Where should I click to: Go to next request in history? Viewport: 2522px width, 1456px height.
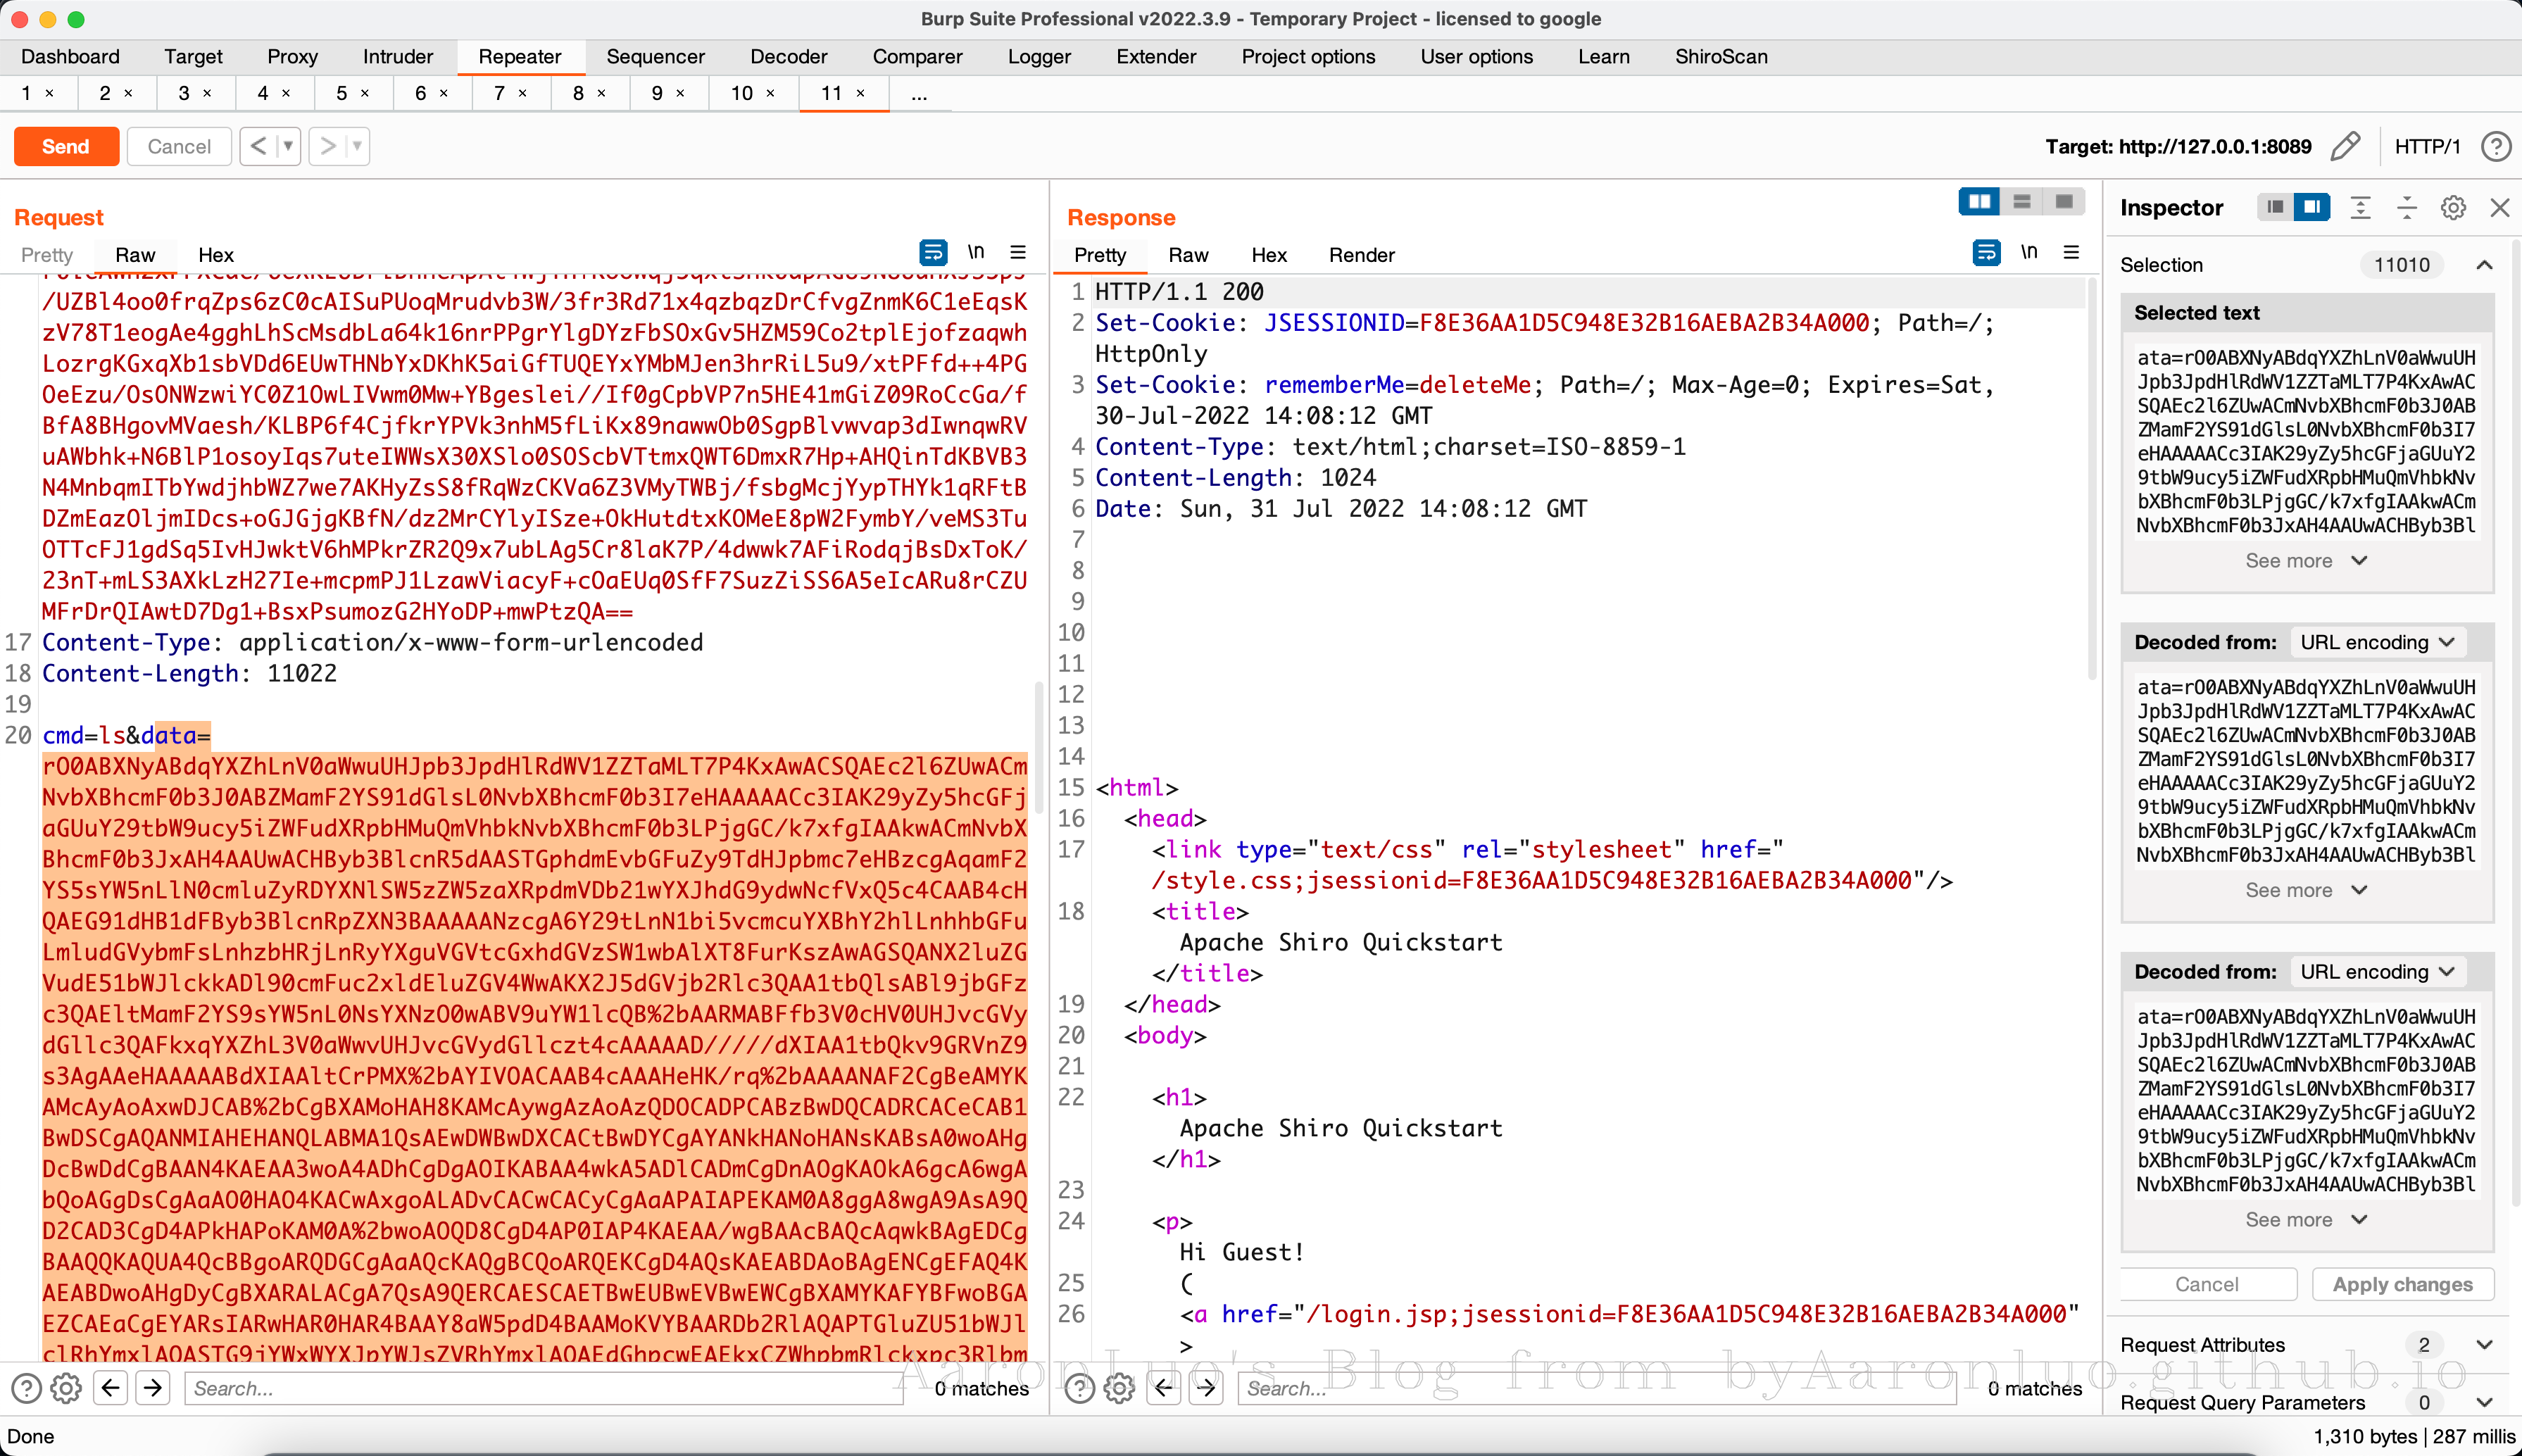tap(327, 146)
